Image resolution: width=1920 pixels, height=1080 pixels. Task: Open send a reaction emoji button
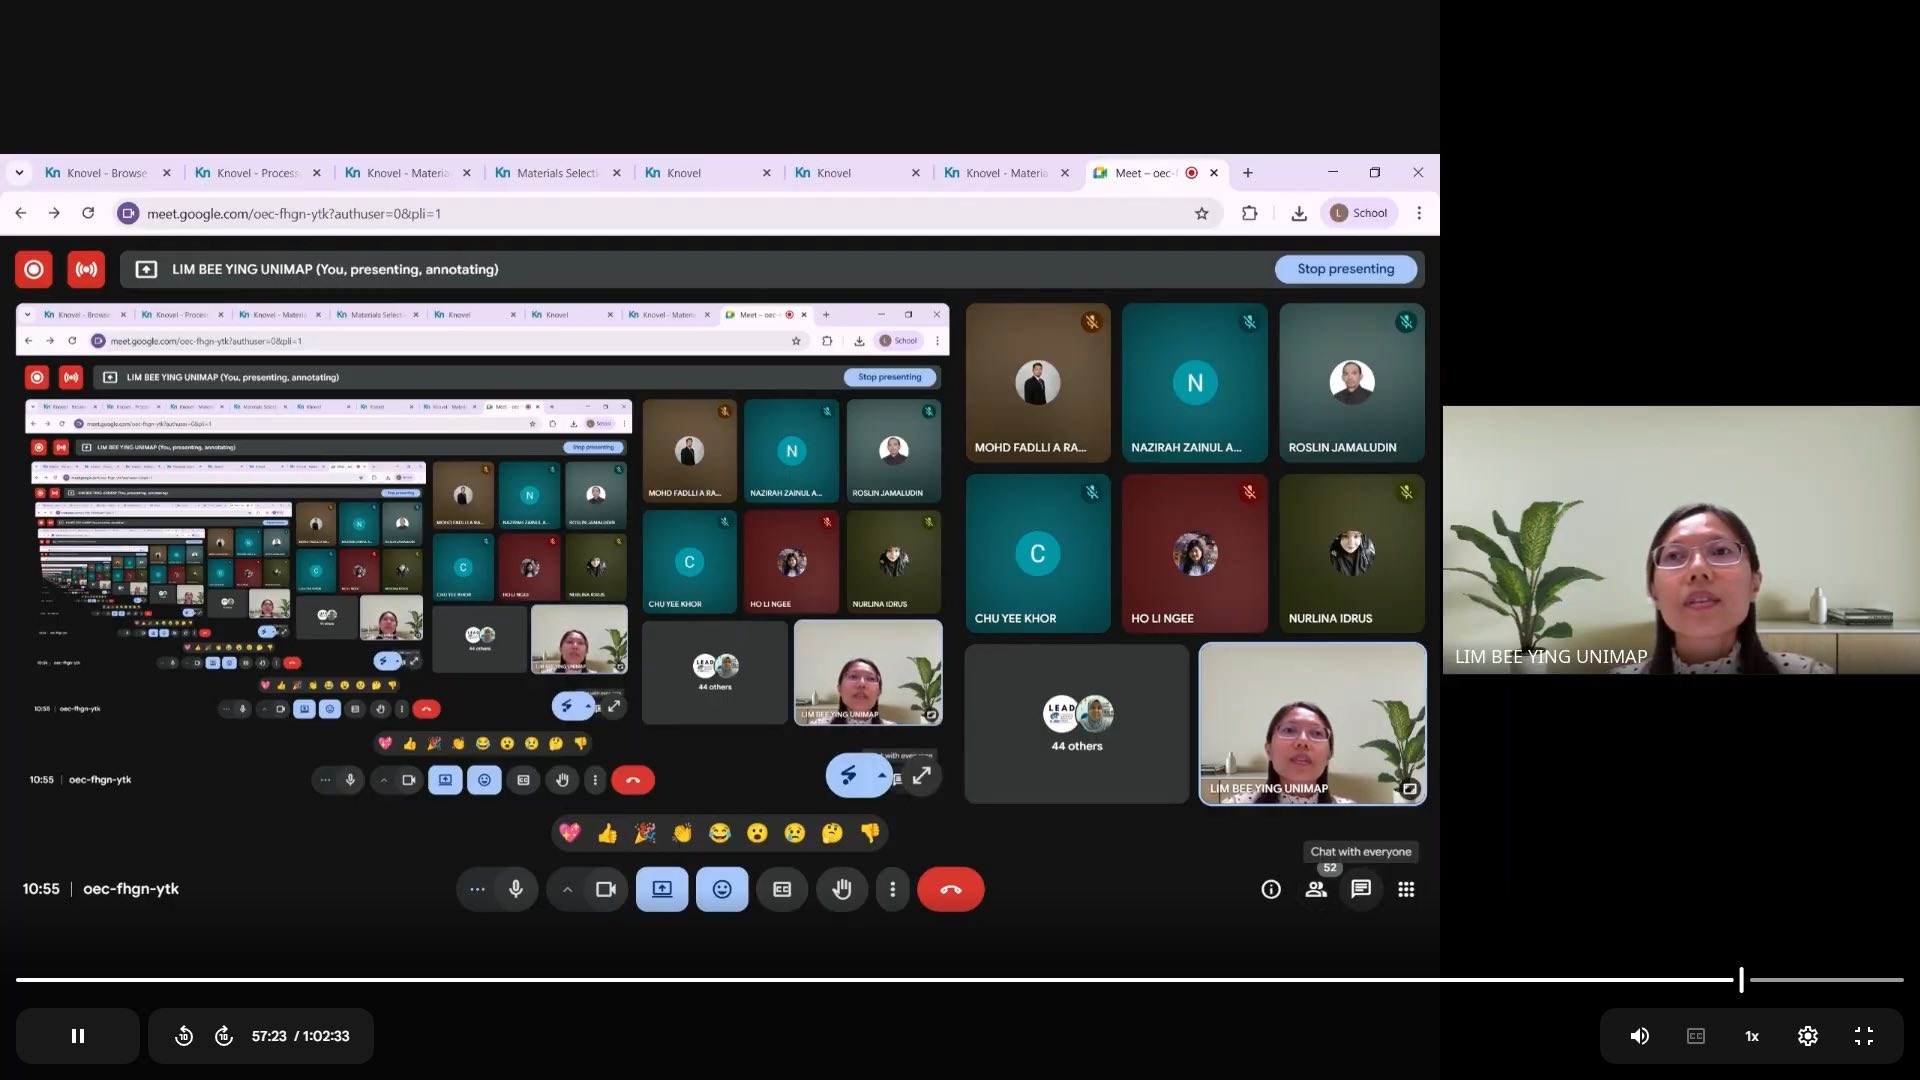click(722, 889)
